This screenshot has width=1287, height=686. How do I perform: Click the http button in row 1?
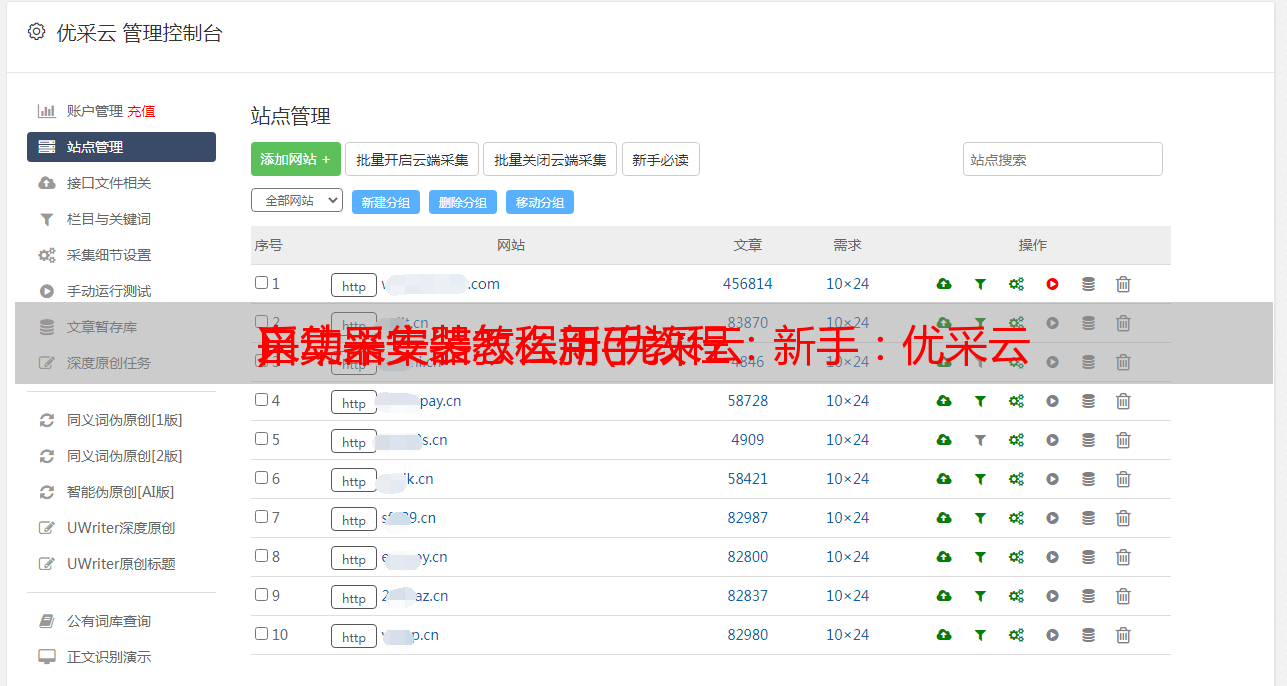click(354, 286)
